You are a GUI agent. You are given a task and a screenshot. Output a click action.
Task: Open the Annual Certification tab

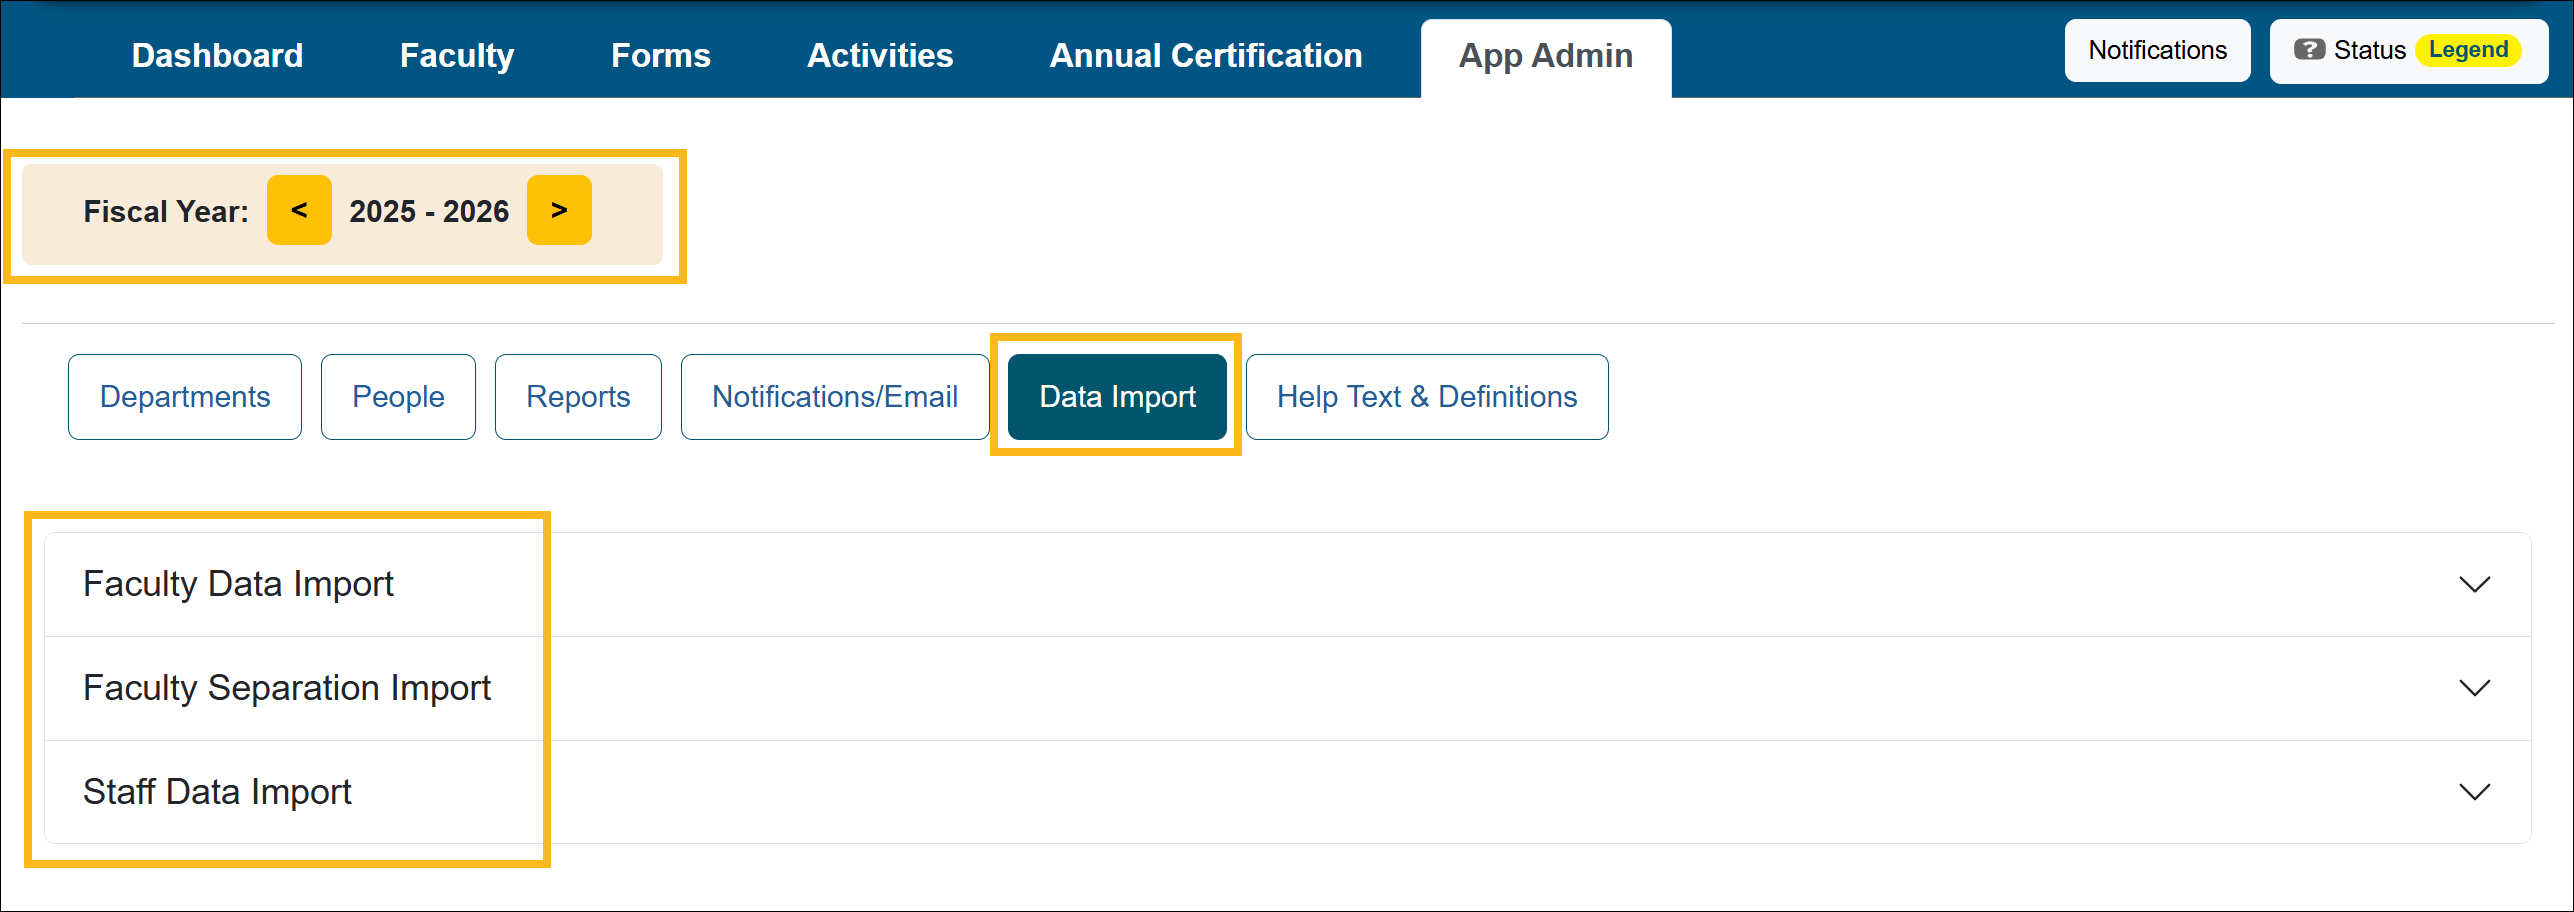click(1203, 55)
